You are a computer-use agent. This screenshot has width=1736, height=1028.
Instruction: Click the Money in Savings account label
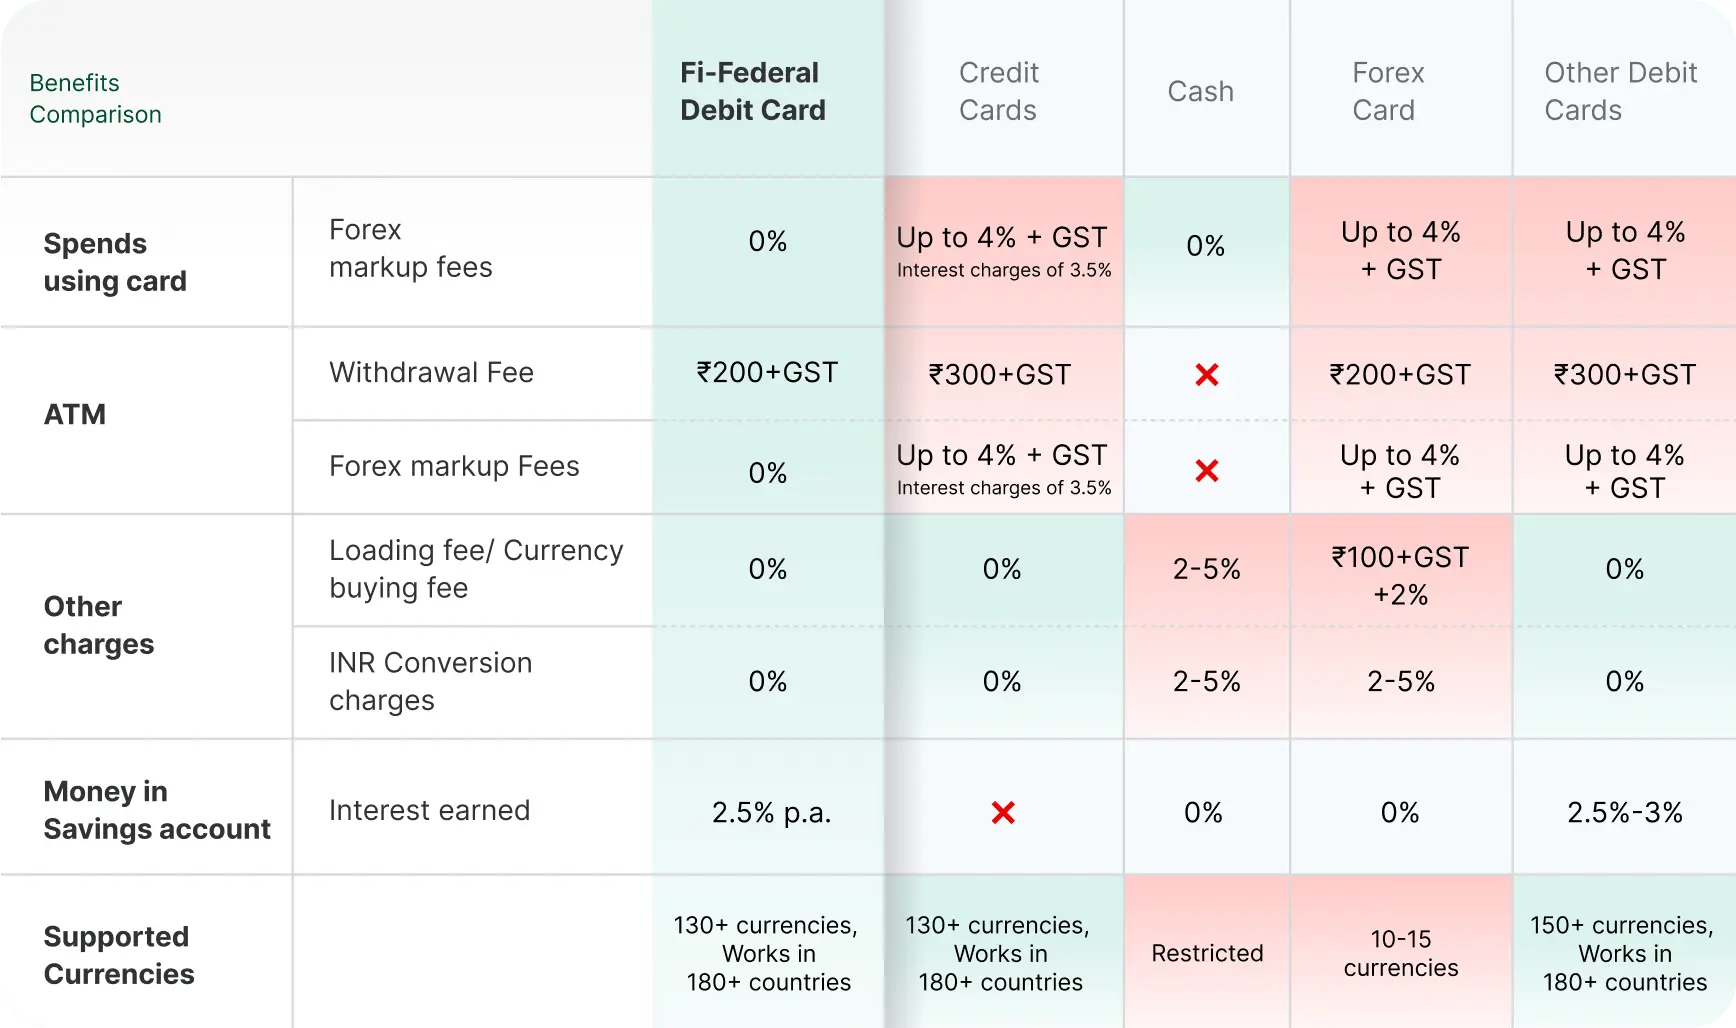(157, 810)
